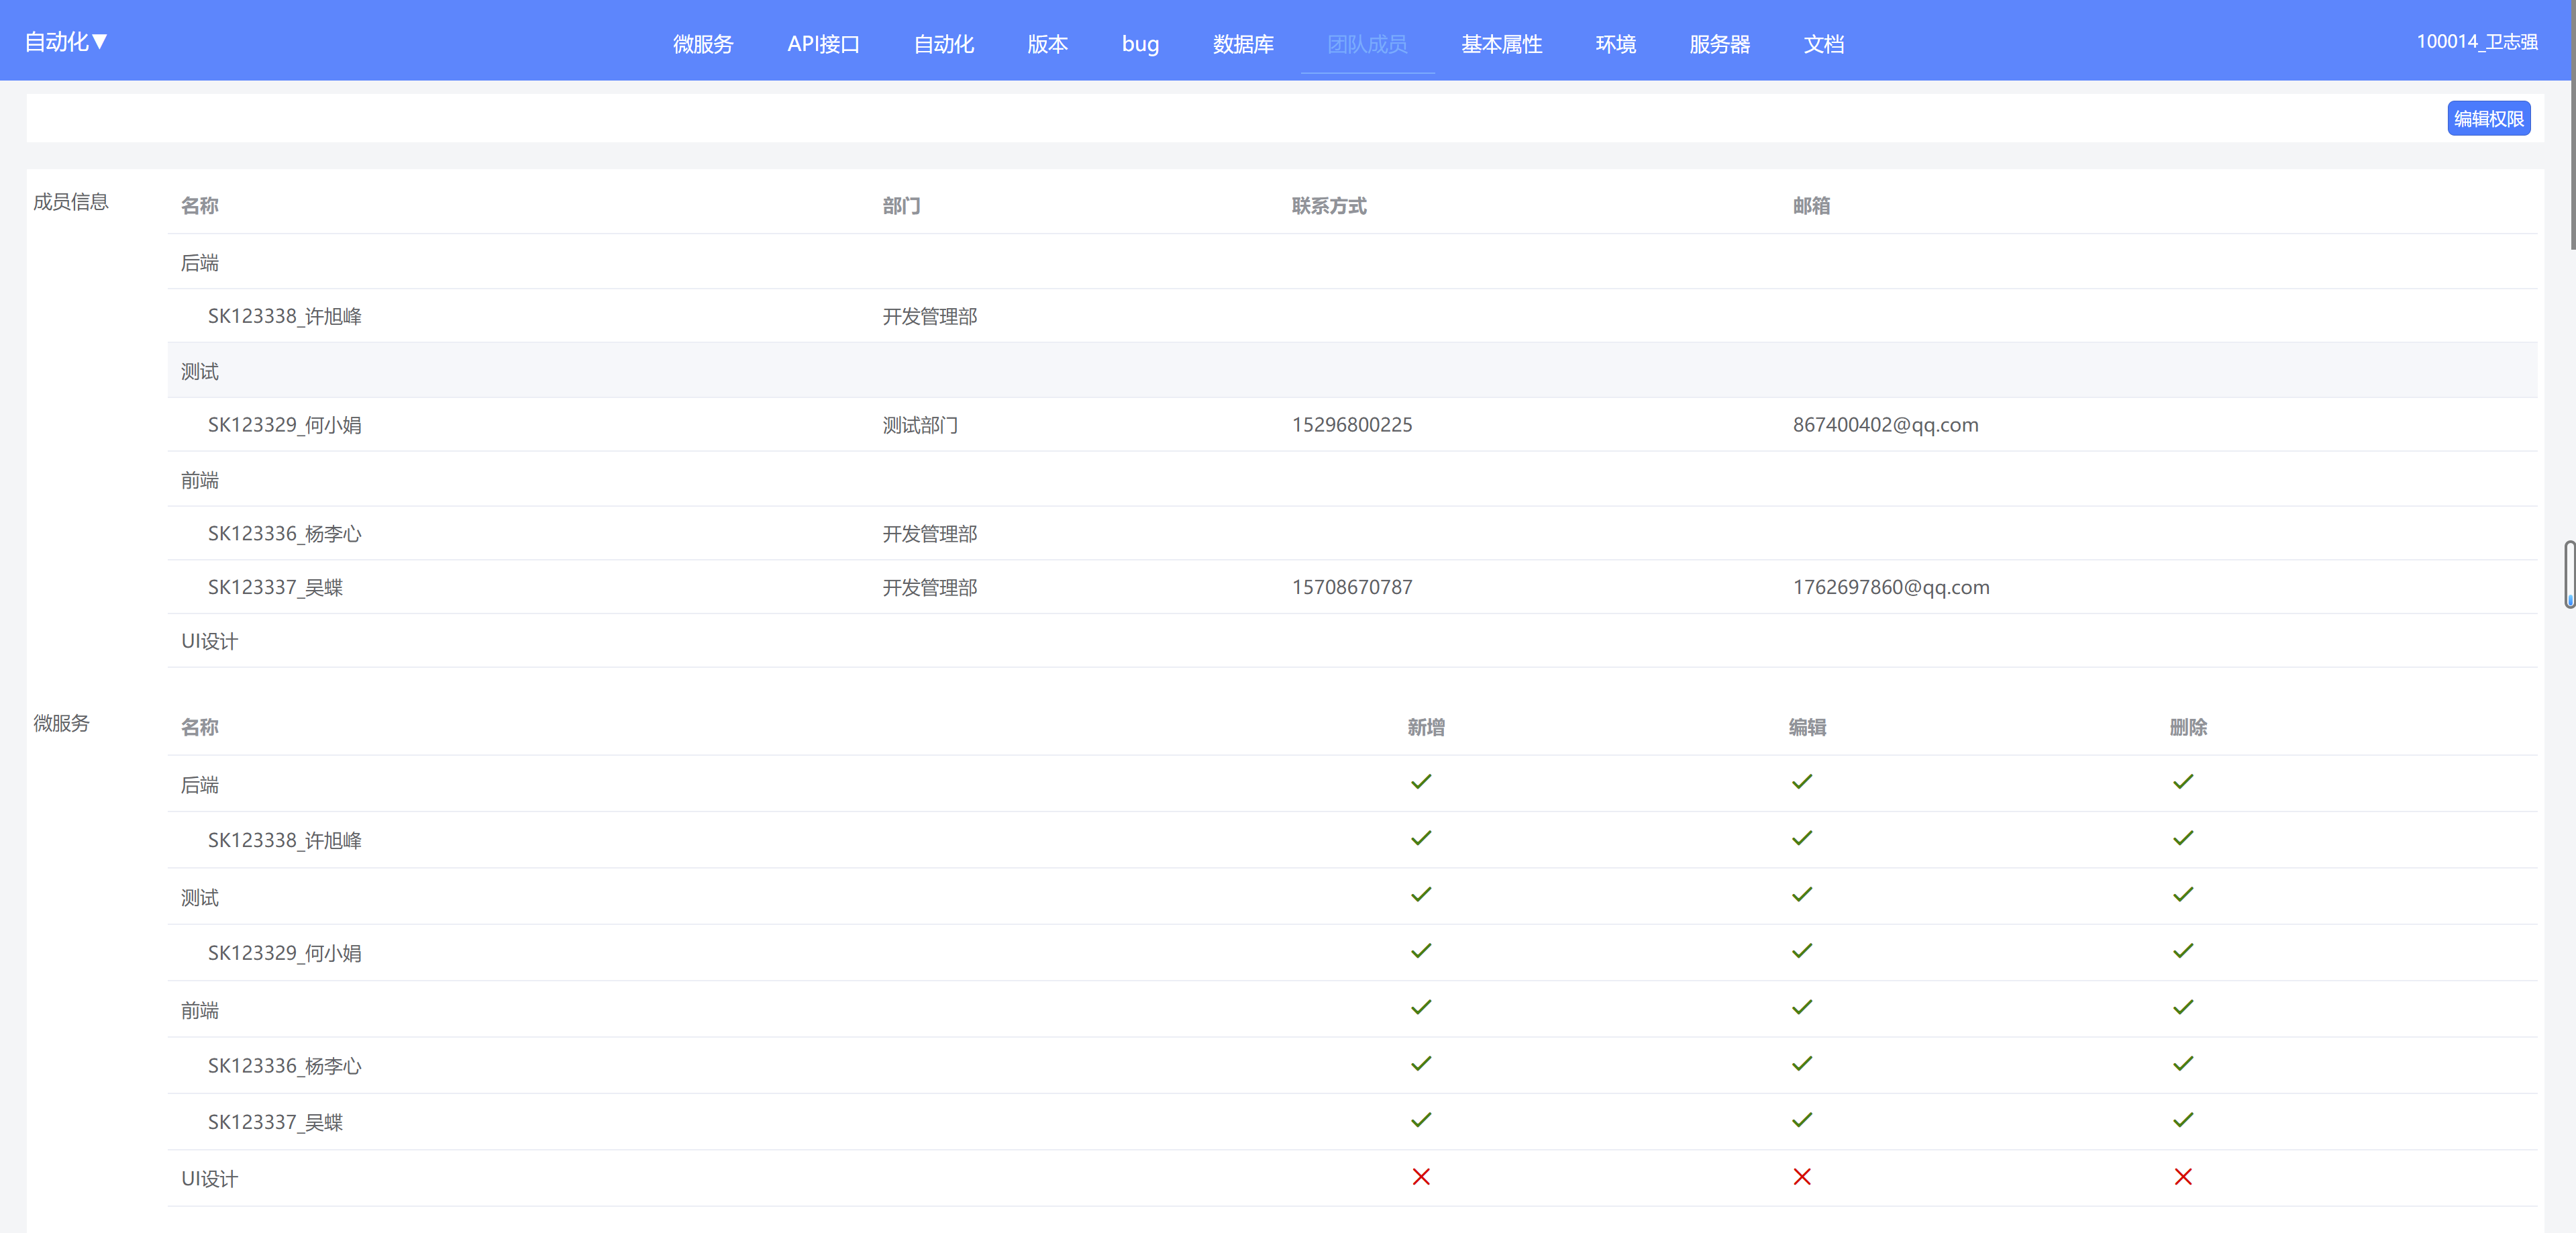
Task: Expand the UI设计 group in 成员信息
Action: pos(209,641)
